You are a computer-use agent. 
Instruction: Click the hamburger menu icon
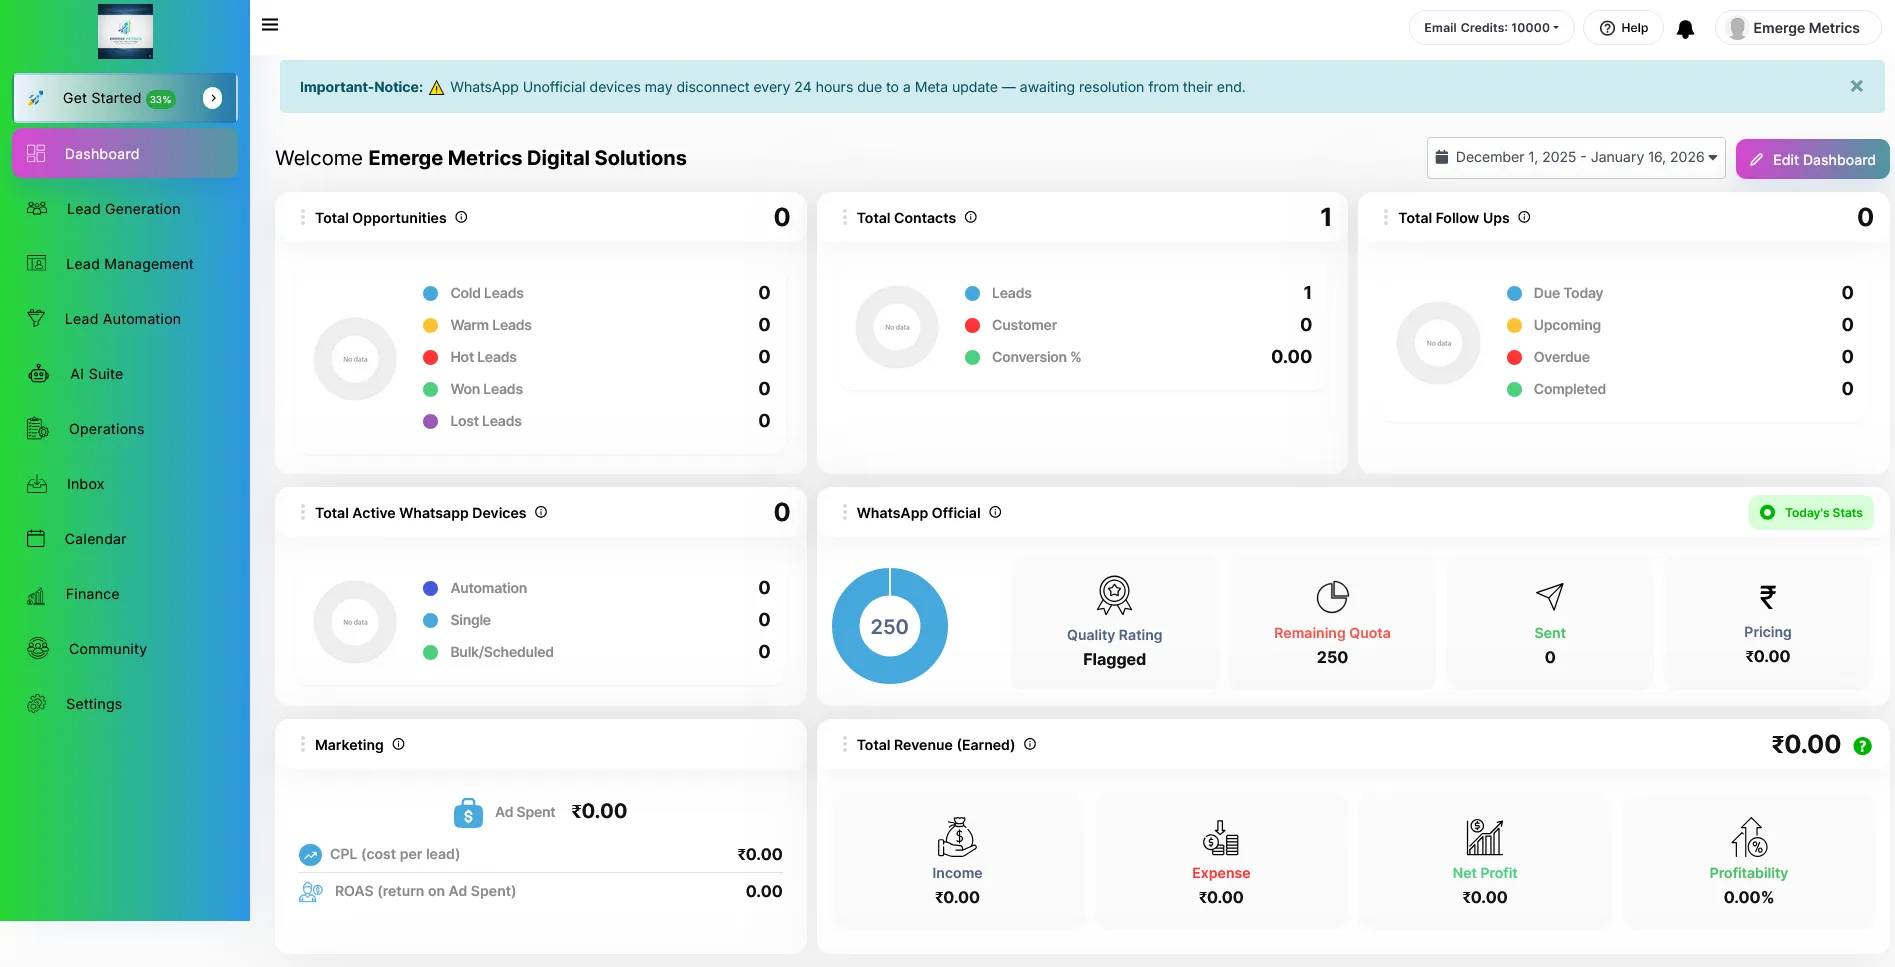tap(270, 25)
